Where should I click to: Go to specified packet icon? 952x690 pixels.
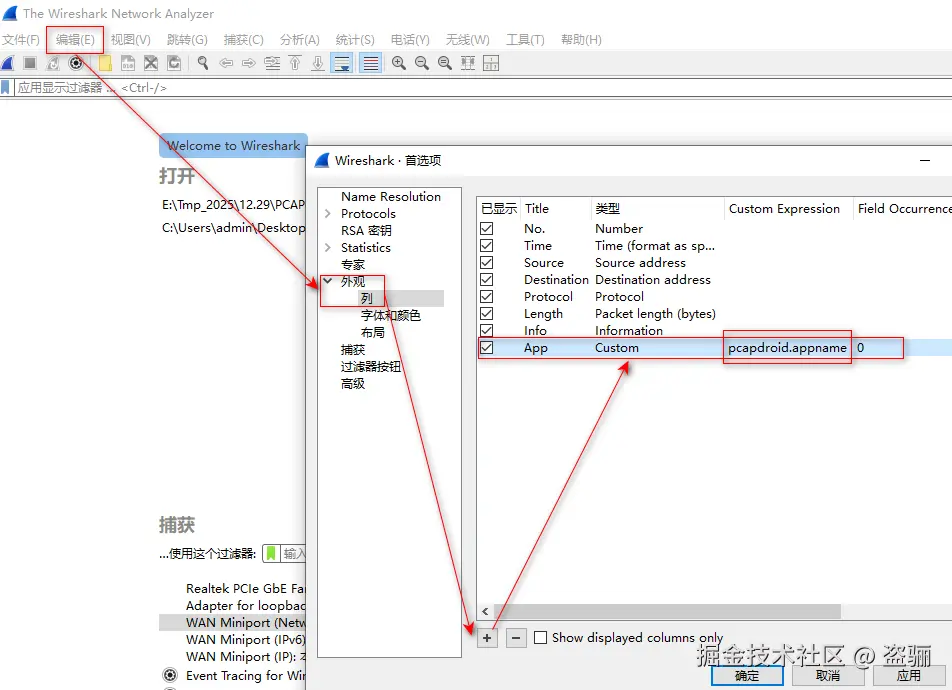(272, 63)
